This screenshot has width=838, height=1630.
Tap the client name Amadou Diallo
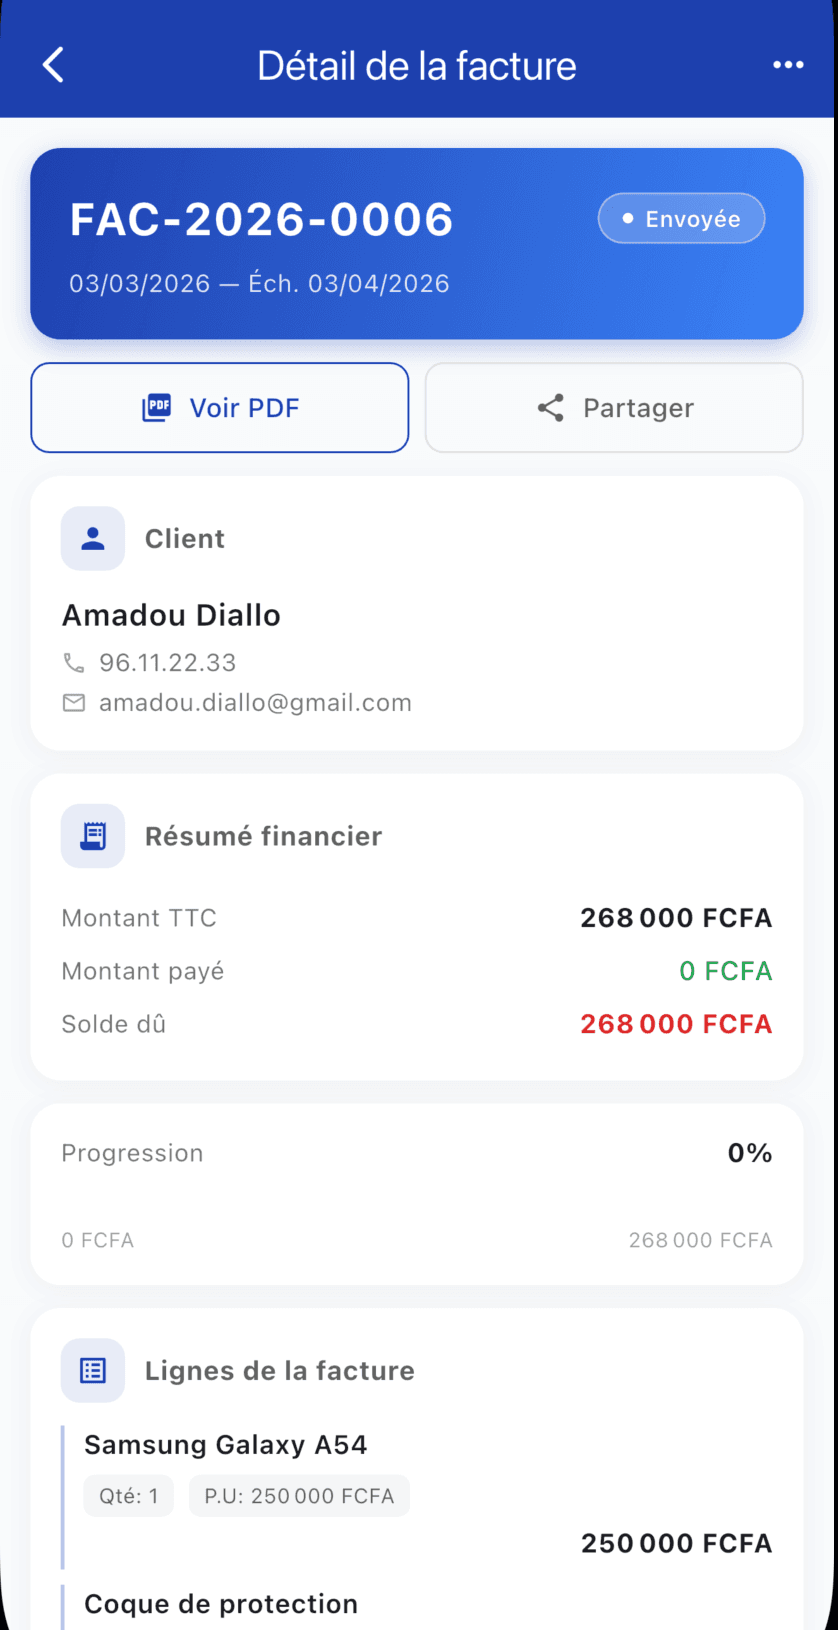point(172,615)
